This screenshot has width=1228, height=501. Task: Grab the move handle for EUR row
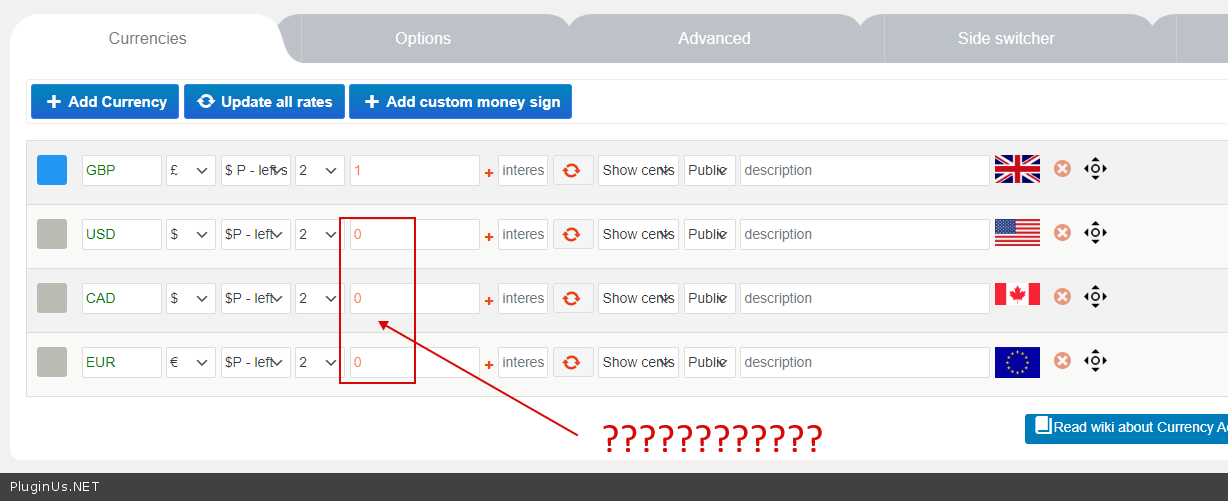pos(1095,360)
